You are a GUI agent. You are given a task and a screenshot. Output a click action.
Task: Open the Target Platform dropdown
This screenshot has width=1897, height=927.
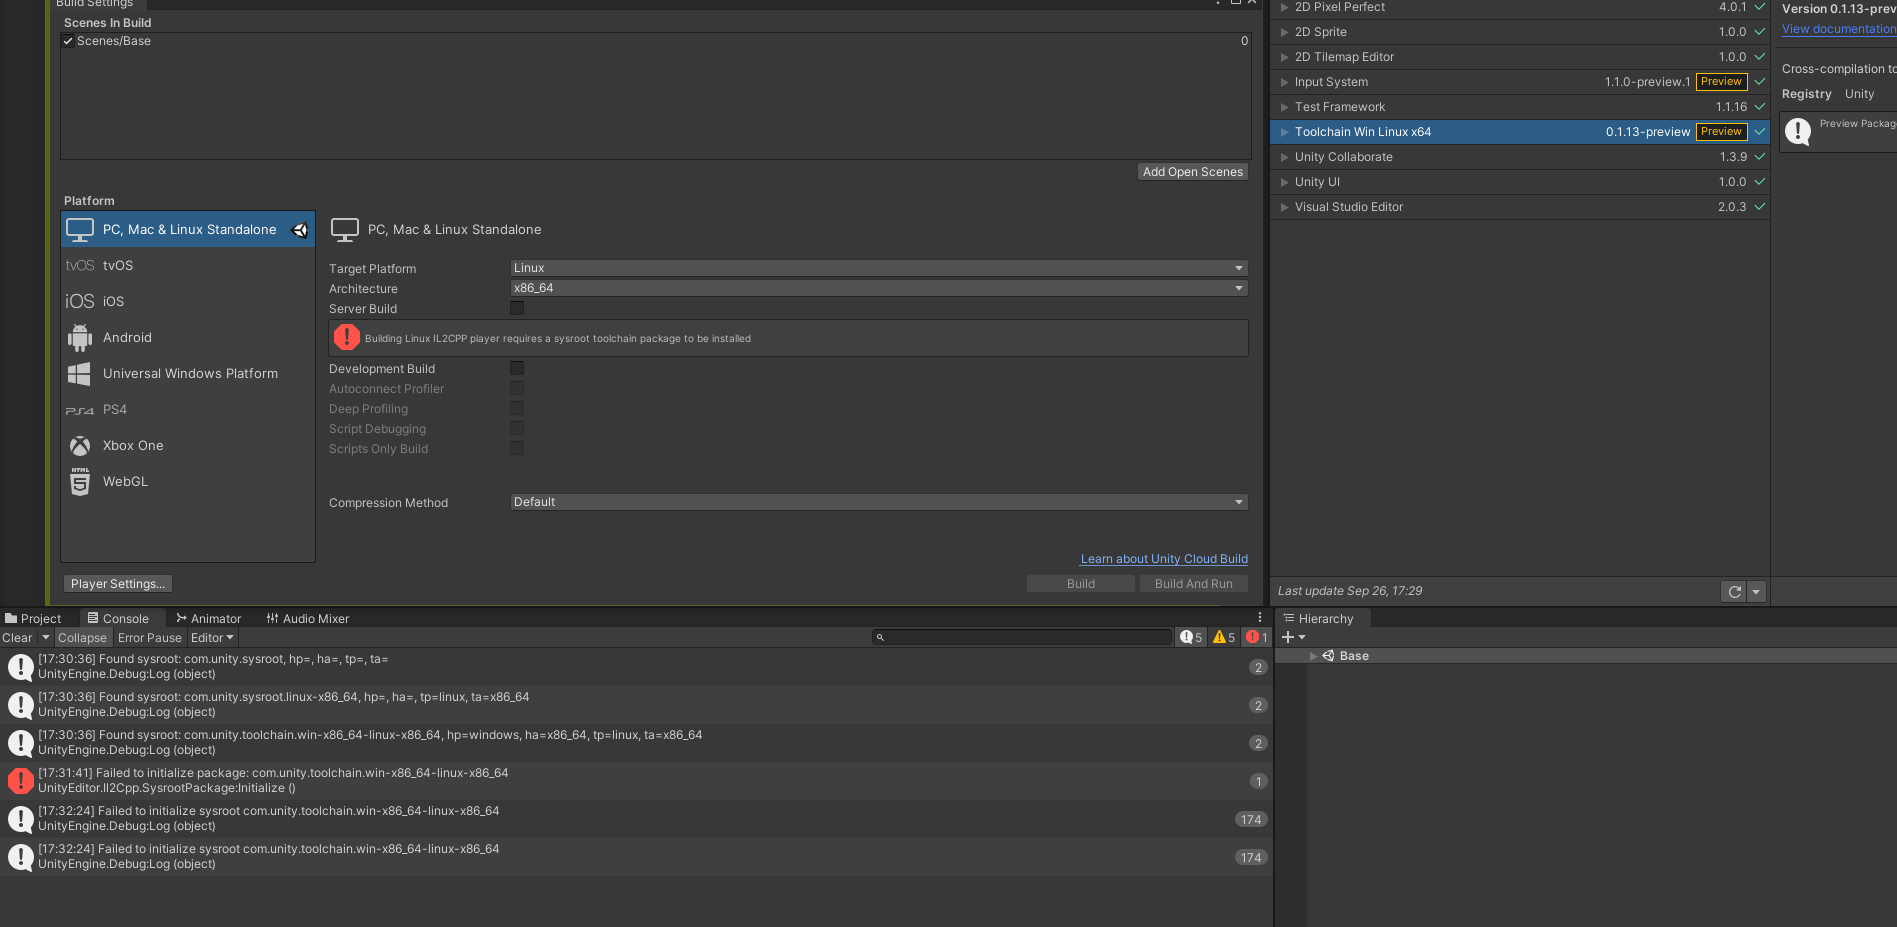877,267
